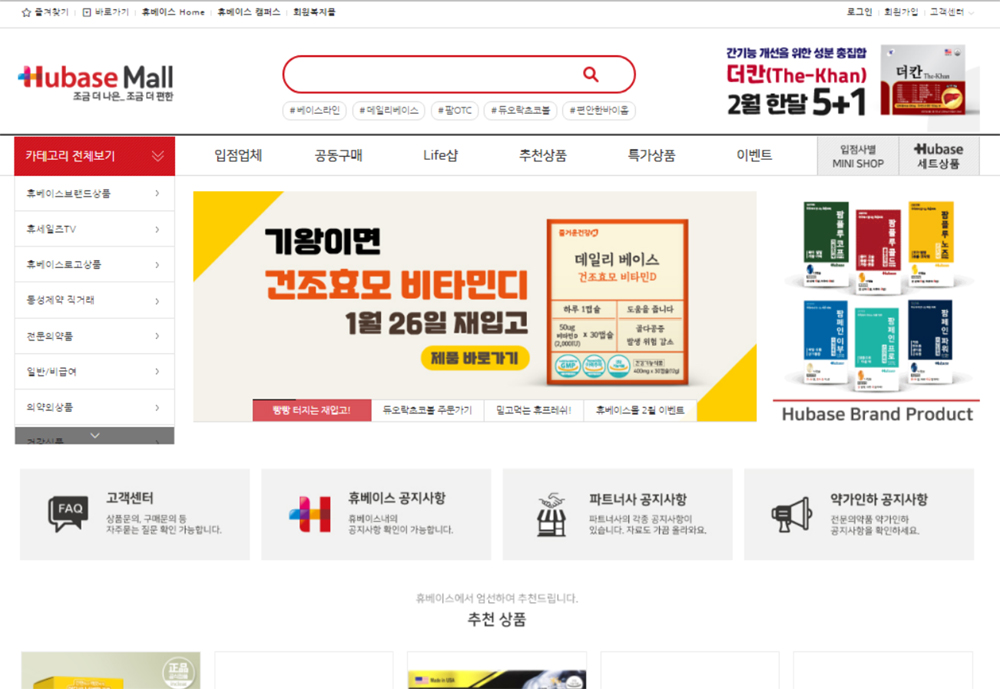Open the 추천상품 menu
This screenshot has width=1000, height=689.
click(543, 156)
